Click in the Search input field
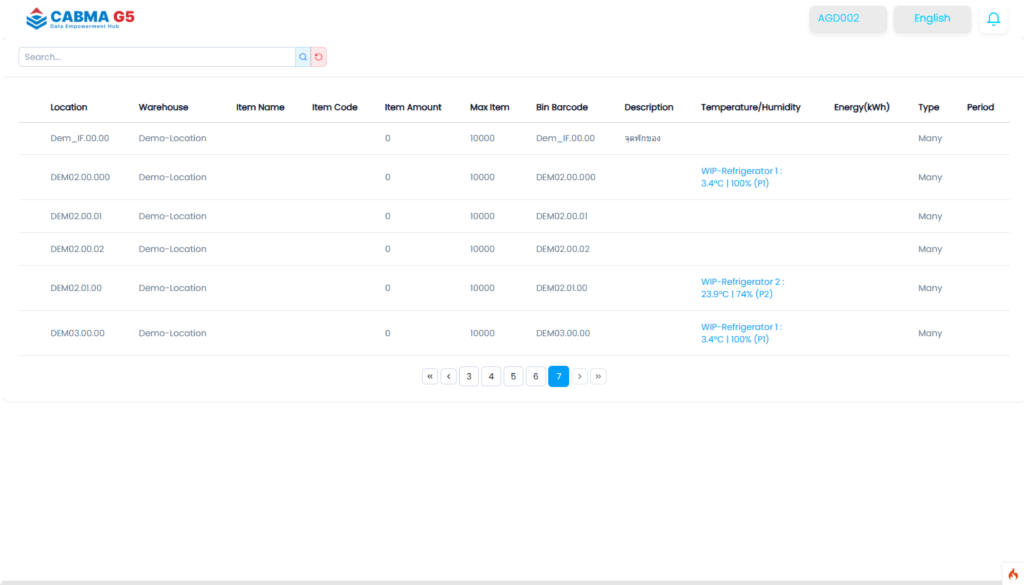This screenshot has width=1024, height=585. click(x=156, y=57)
